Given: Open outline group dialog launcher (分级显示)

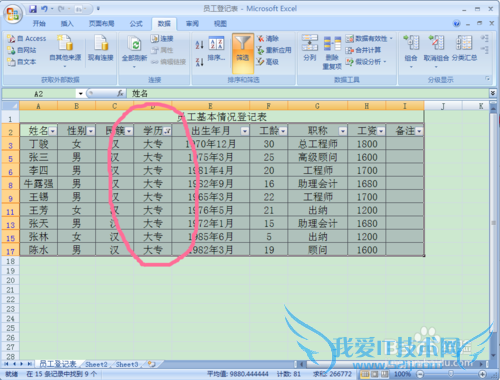Looking at the screenshot, I should coord(487,79).
